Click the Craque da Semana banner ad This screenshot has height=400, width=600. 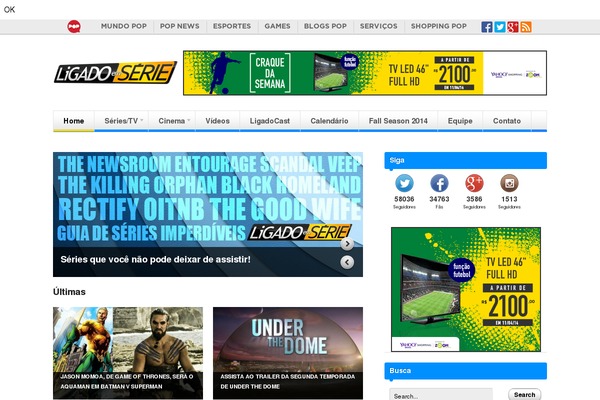[365, 73]
